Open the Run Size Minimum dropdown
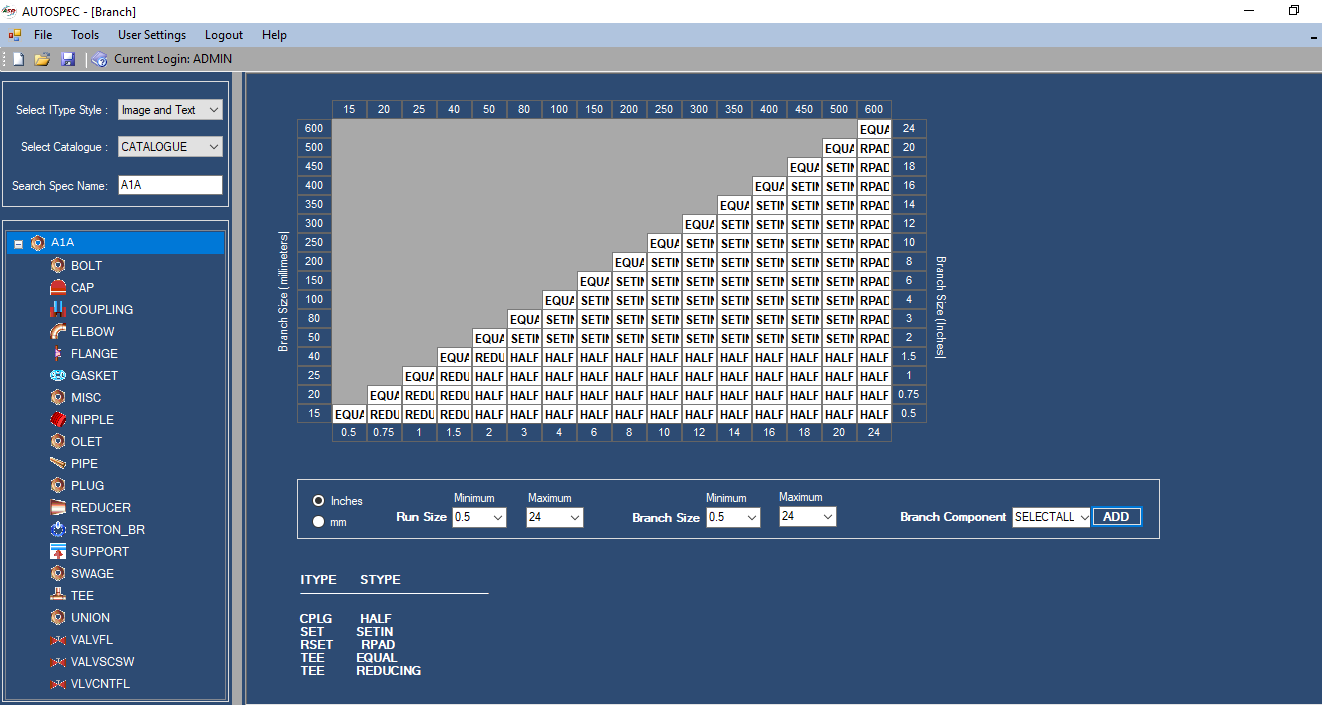The width and height of the screenshot is (1322, 705). (x=479, y=517)
